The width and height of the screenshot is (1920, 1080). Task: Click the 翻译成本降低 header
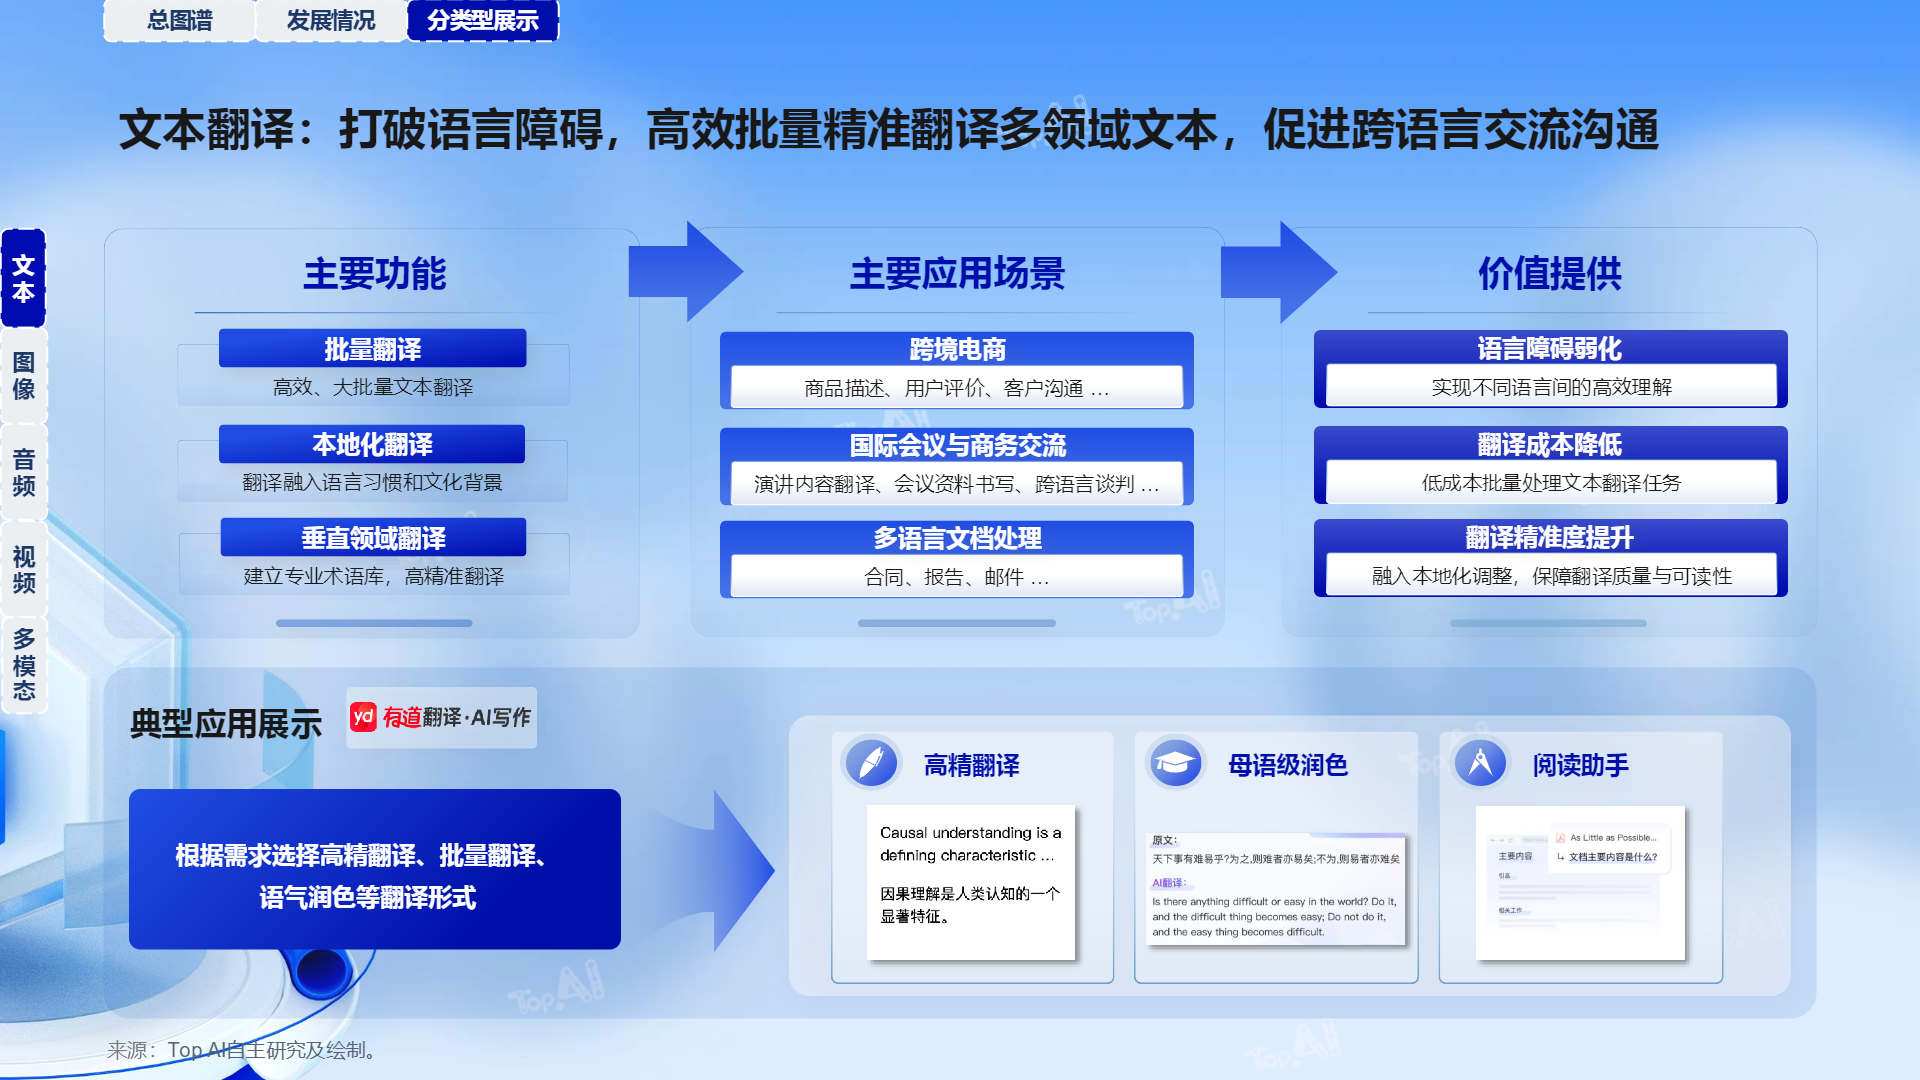click(1549, 444)
